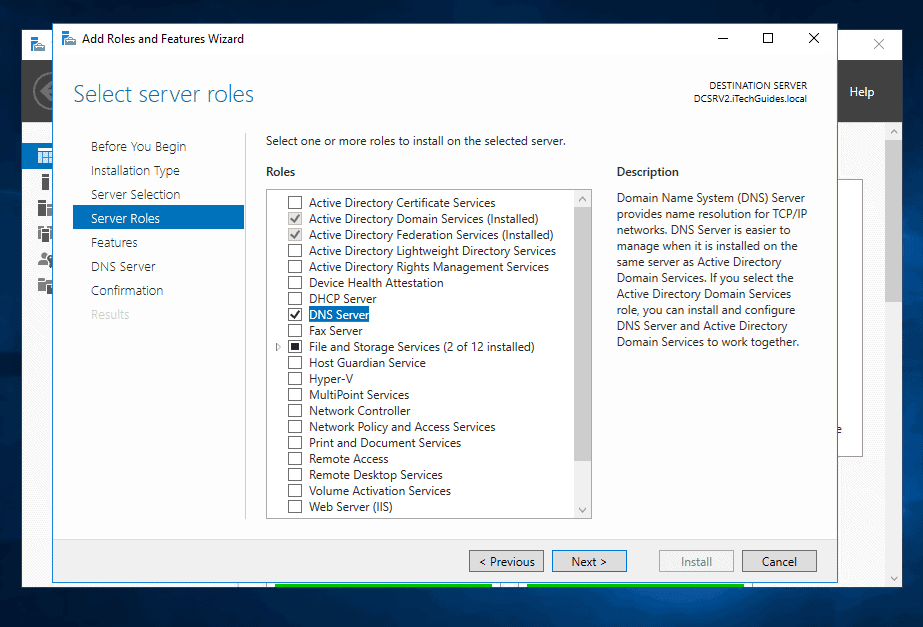Check Device Health Attestation role
This screenshot has width=923, height=627.
pos(295,283)
